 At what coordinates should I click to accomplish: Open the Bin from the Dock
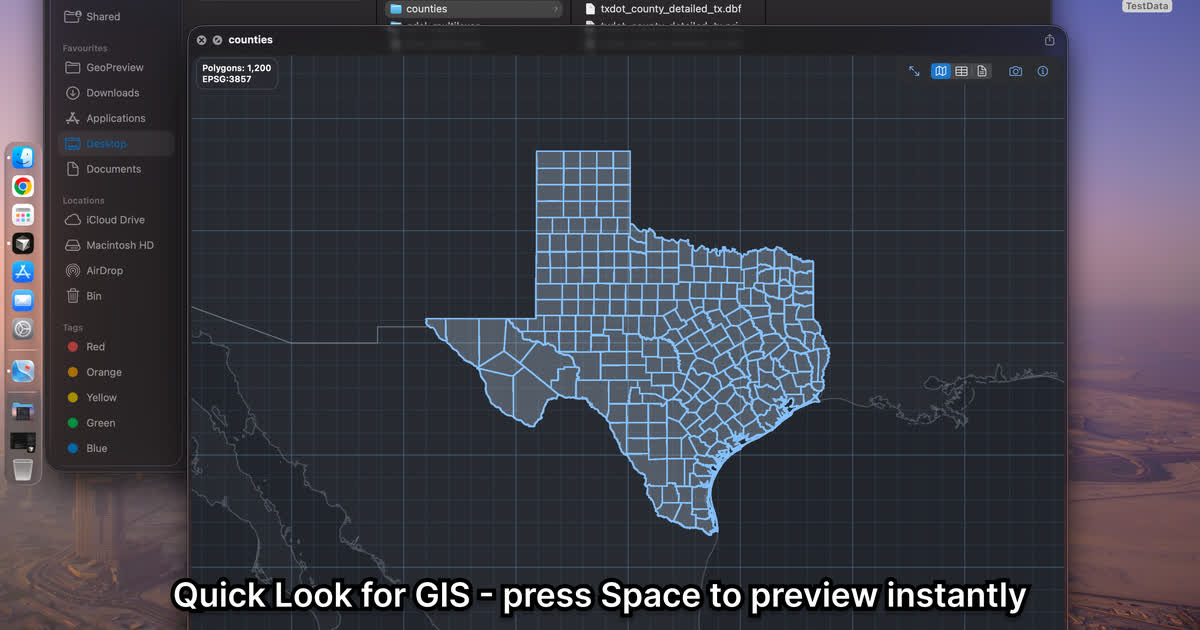point(23,469)
